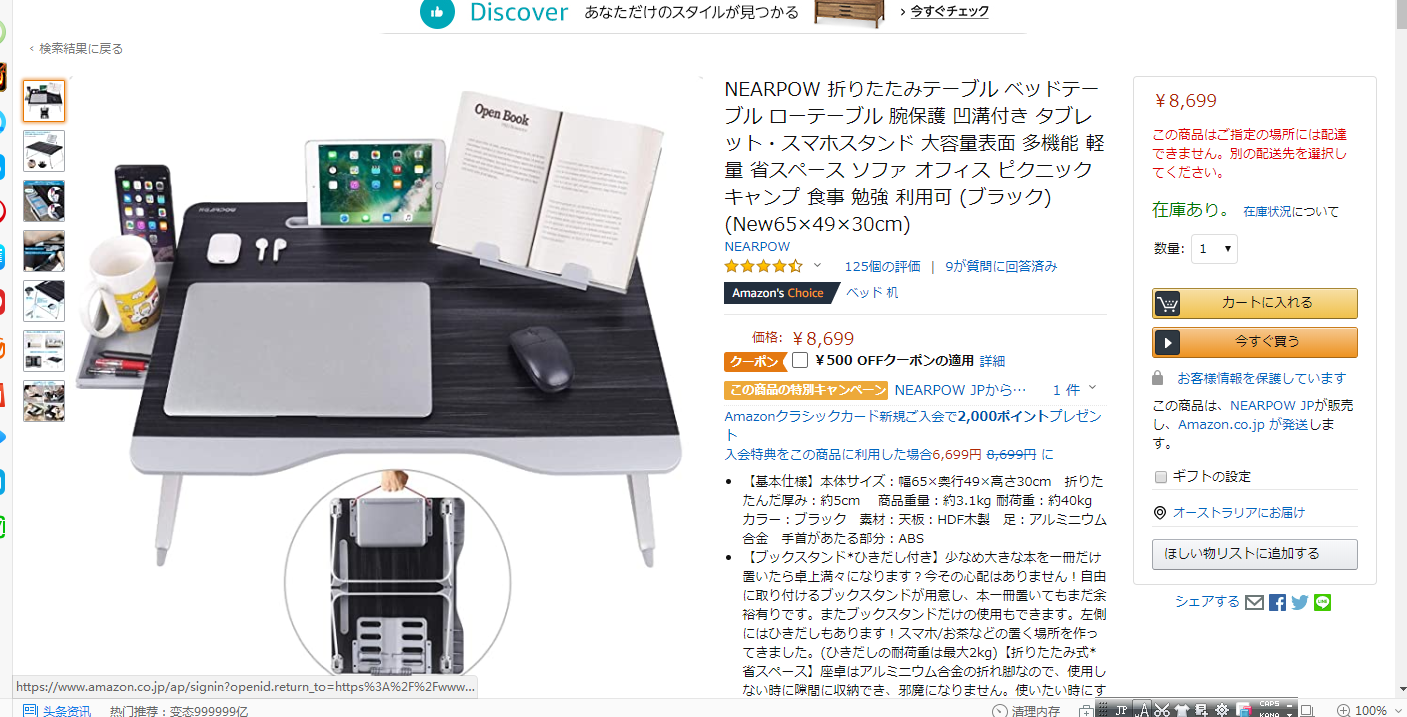
Task: Share product via email envelope icon
Action: pos(1255,602)
